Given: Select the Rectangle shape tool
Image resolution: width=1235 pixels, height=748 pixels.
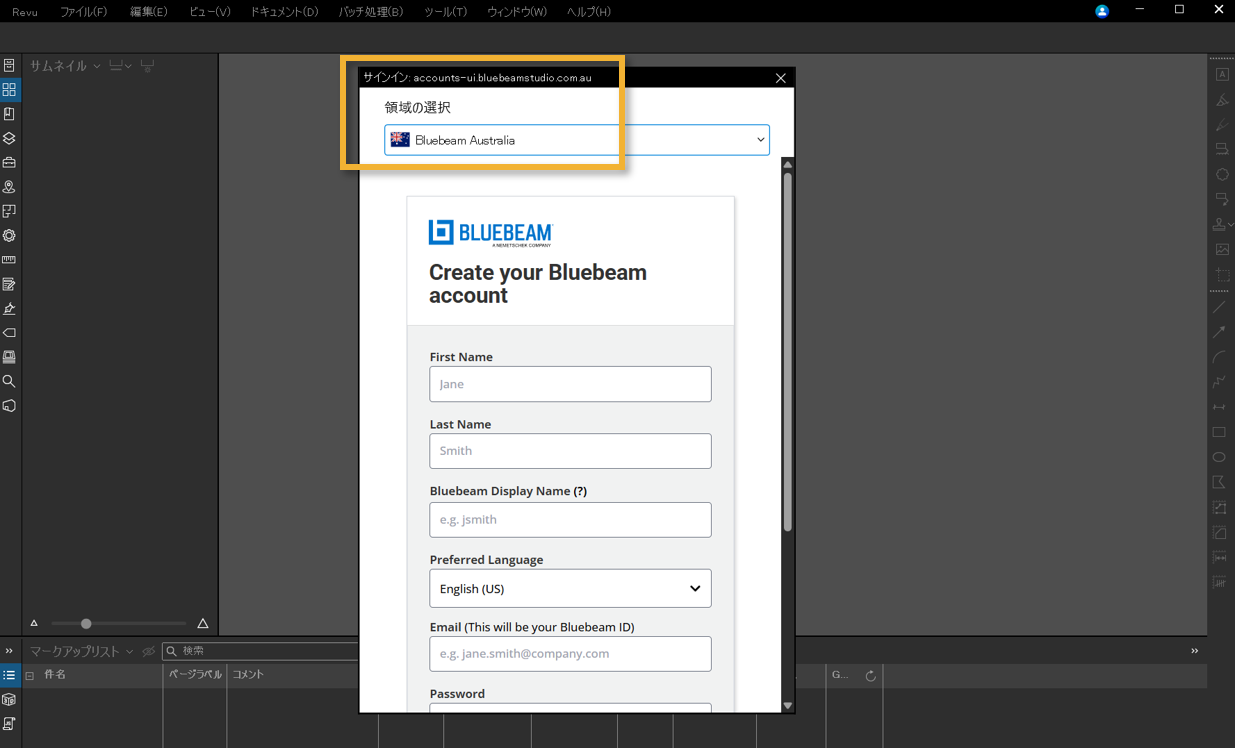Looking at the screenshot, I should [x=1219, y=432].
